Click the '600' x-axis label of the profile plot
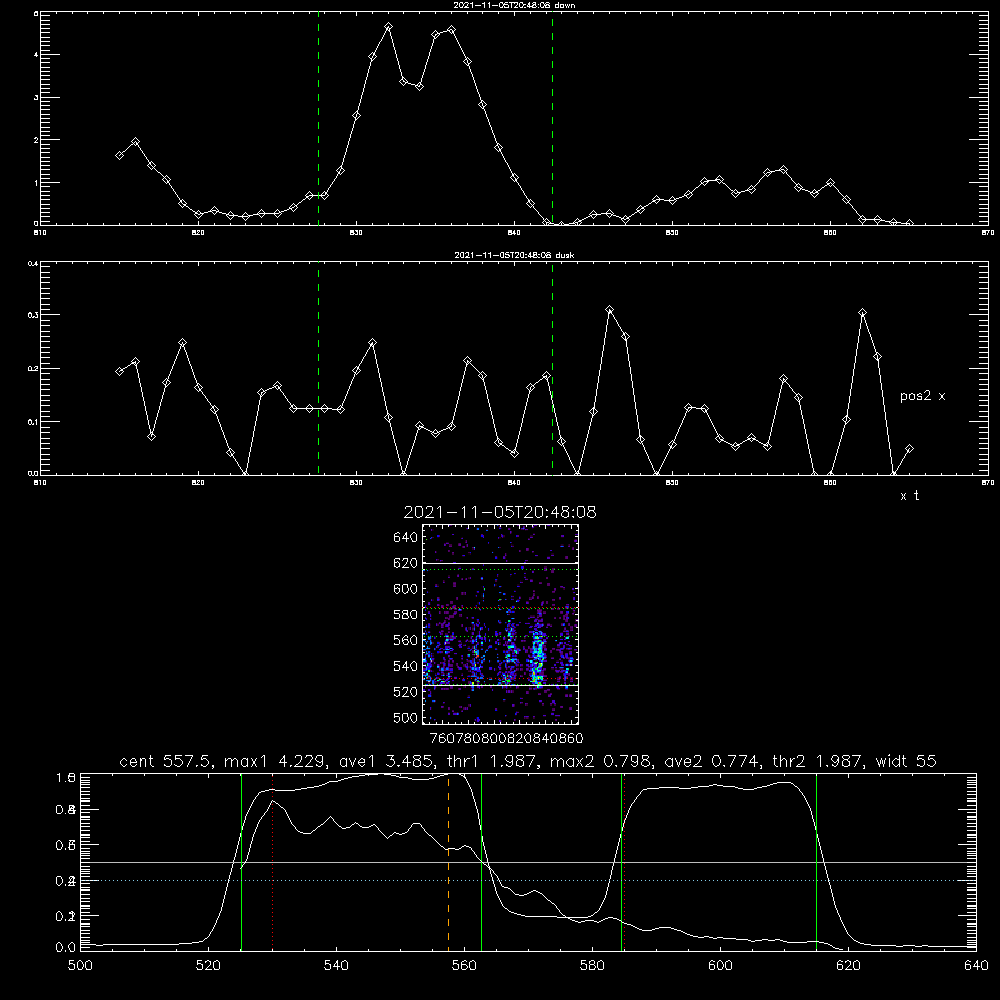The height and width of the screenshot is (1000, 1000). [720, 966]
